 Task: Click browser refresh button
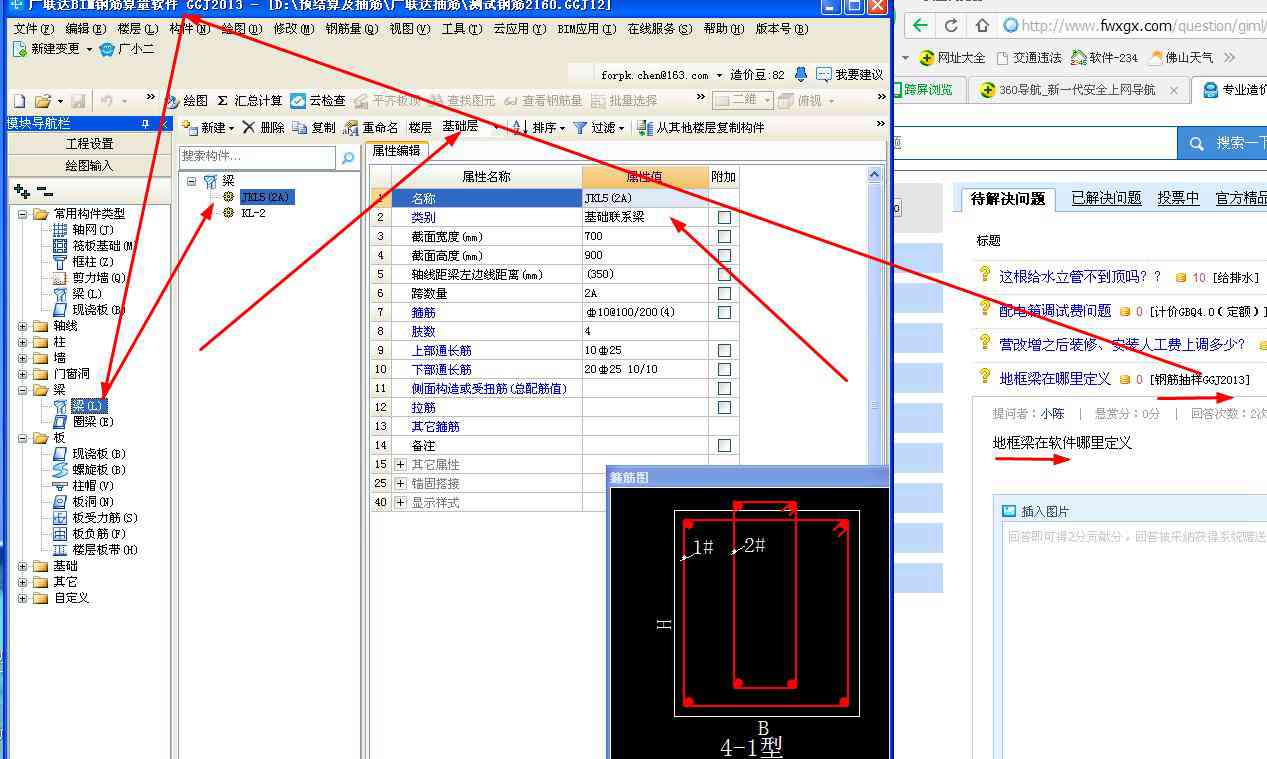click(x=951, y=26)
